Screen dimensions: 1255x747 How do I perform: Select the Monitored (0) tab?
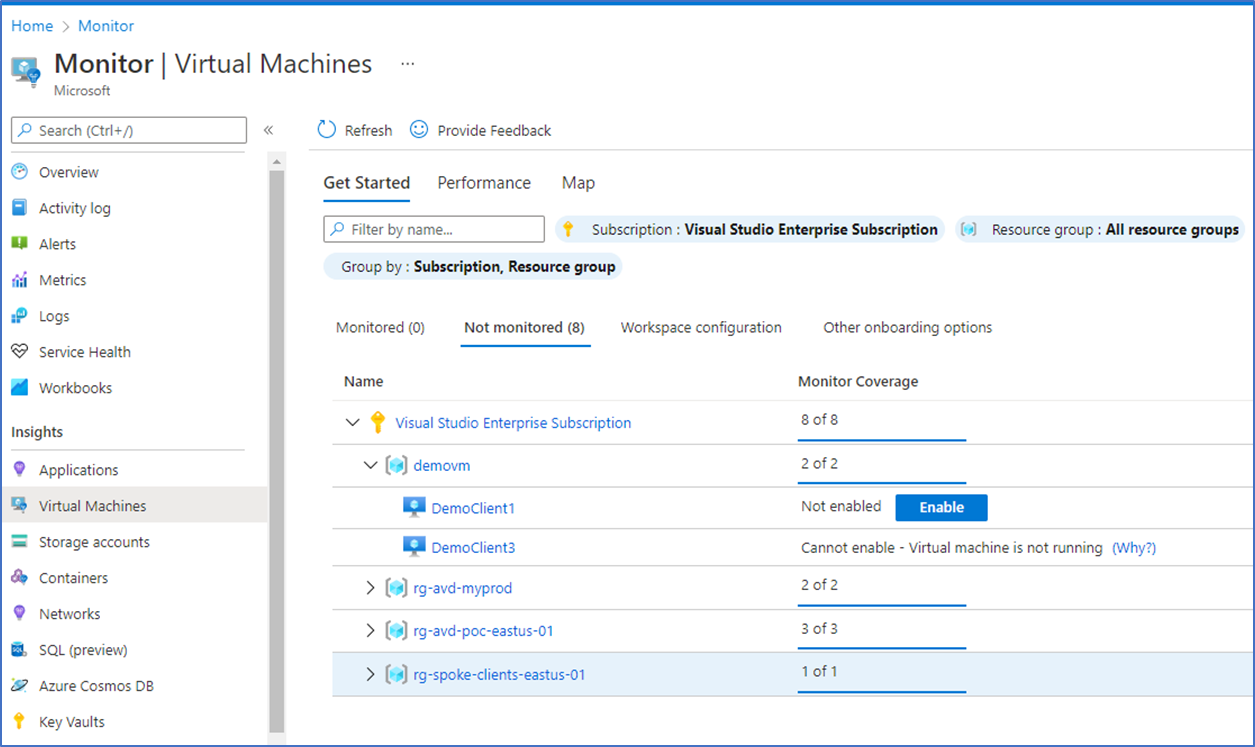coord(380,328)
